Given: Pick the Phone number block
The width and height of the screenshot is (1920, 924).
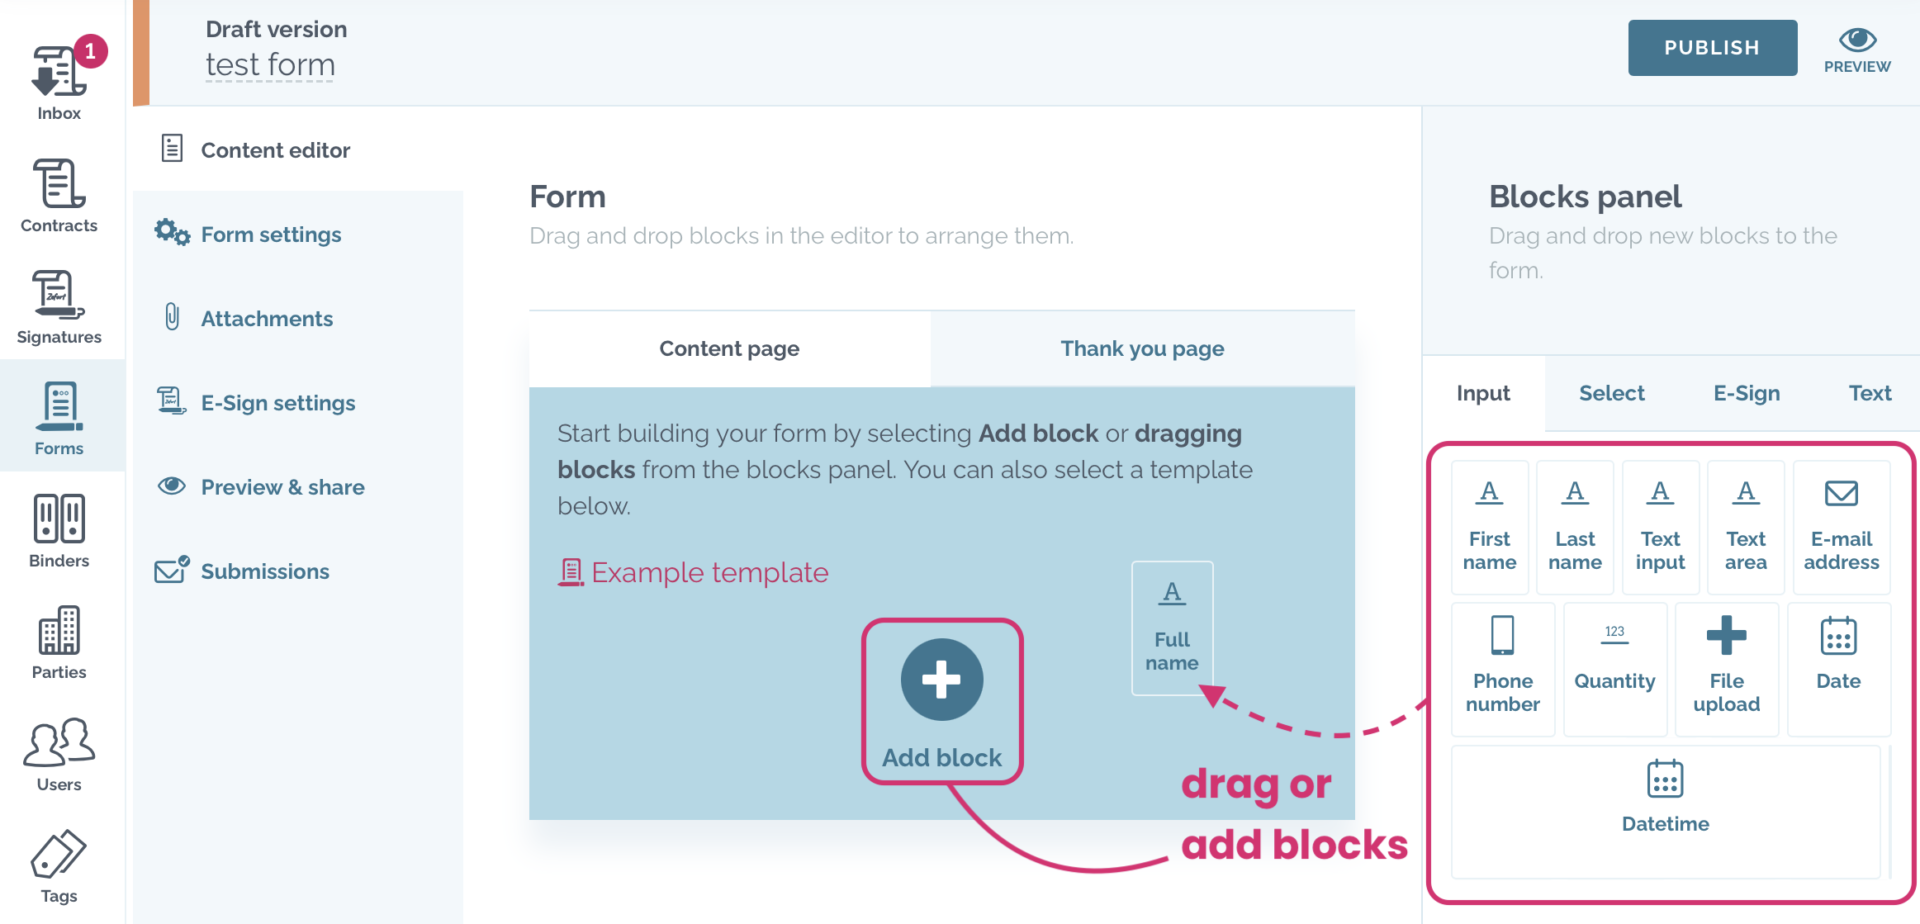Looking at the screenshot, I should pos(1502,666).
